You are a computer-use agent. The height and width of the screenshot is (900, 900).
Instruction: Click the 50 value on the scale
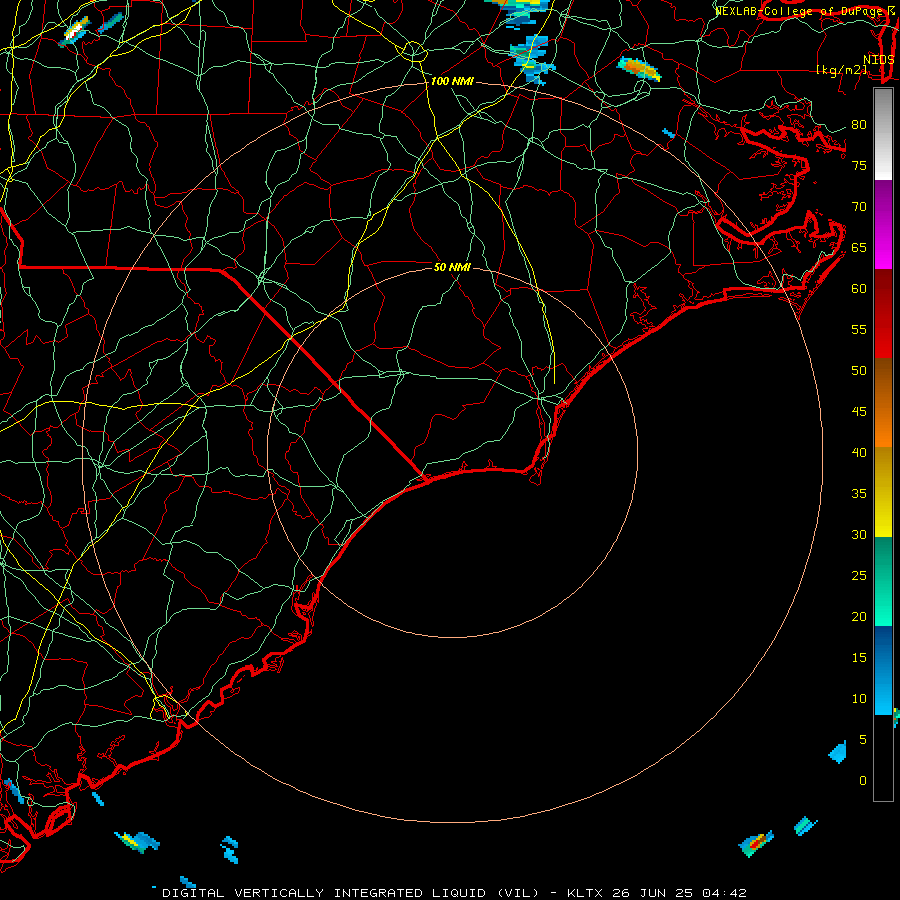pyautogui.click(x=859, y=371)
